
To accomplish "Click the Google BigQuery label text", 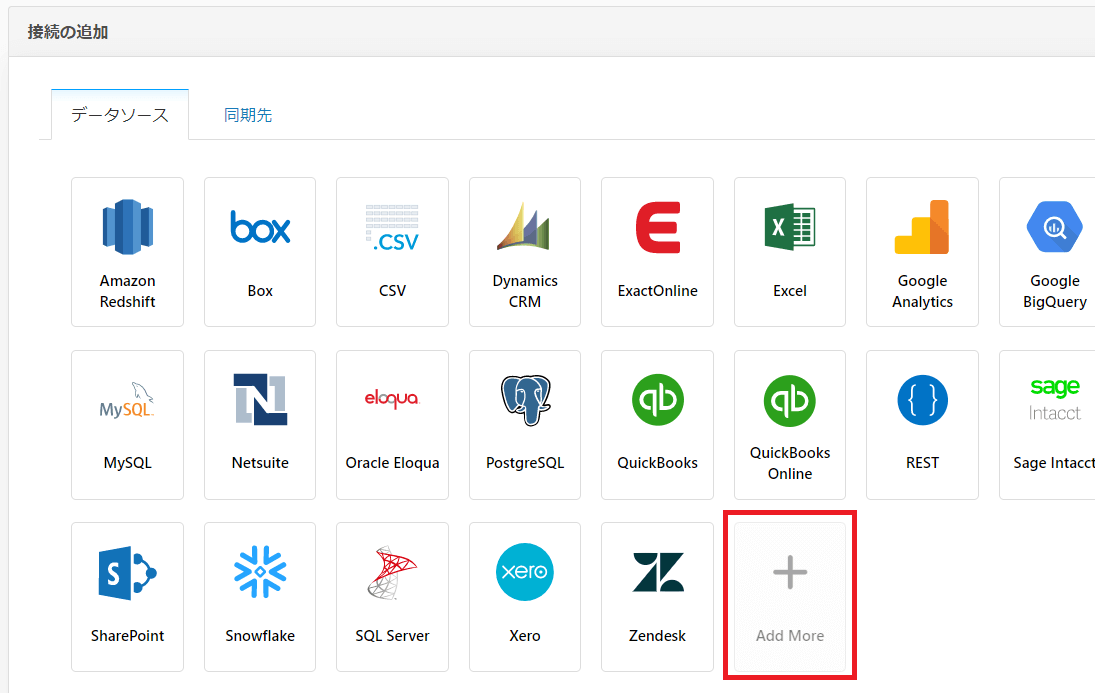I will click(1054, 291).
